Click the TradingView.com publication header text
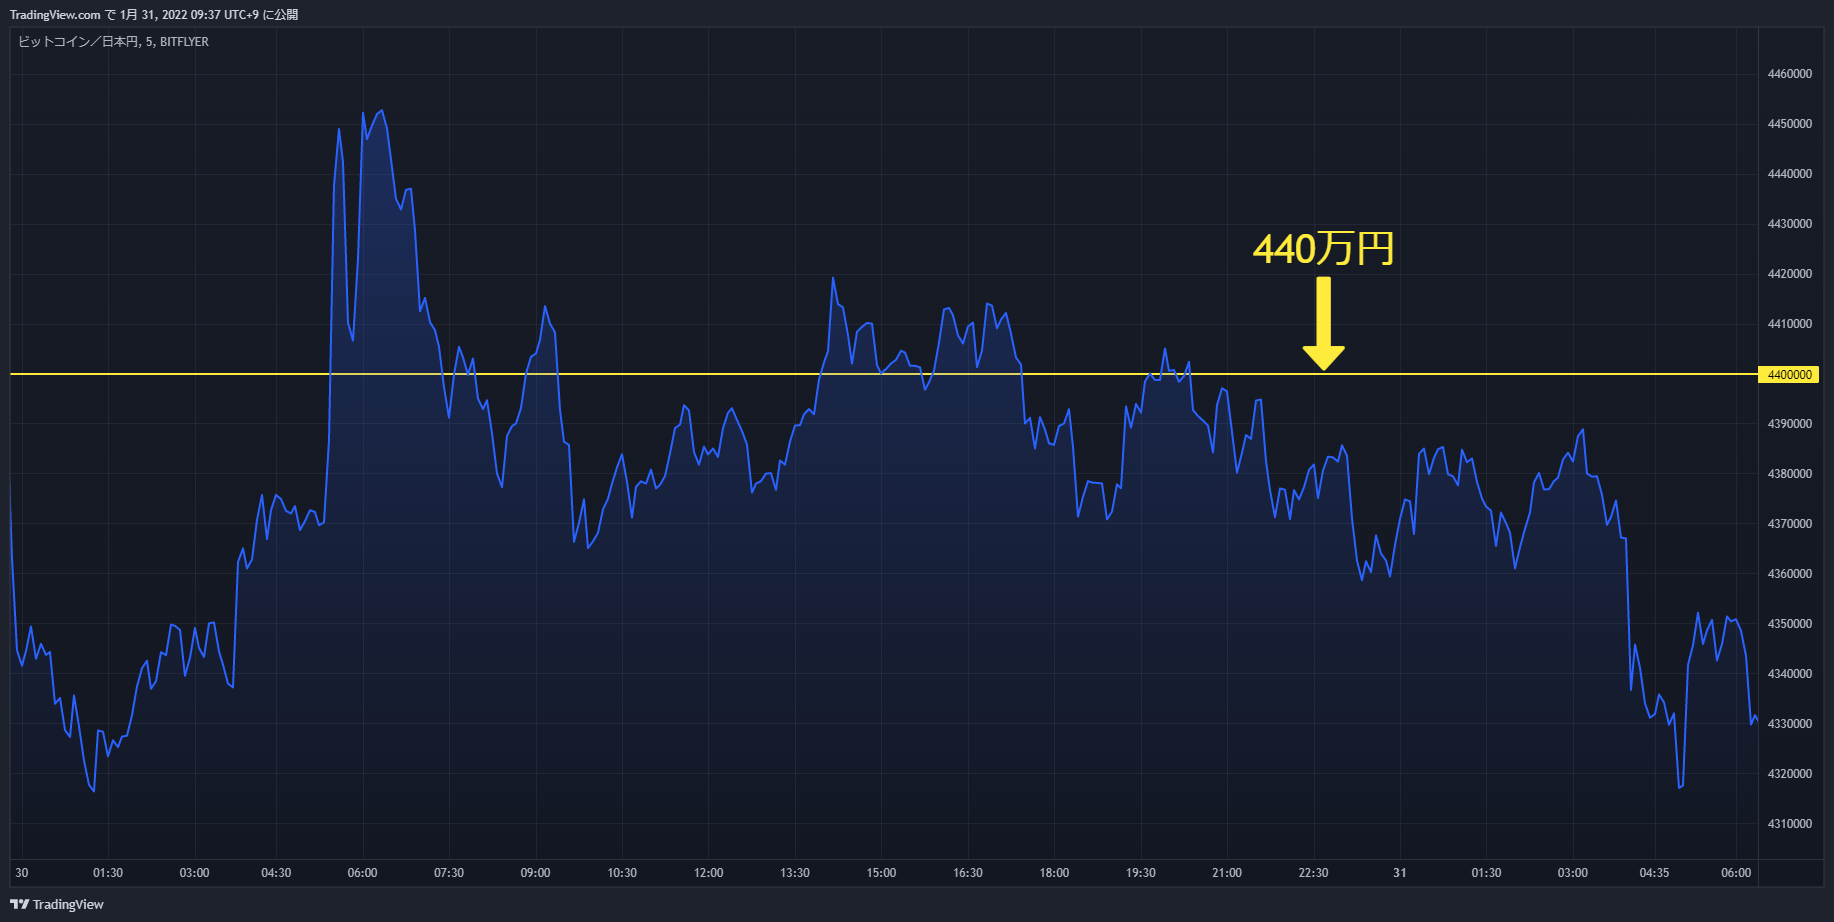The image size is (1834, 922). [x=154, y=14]
